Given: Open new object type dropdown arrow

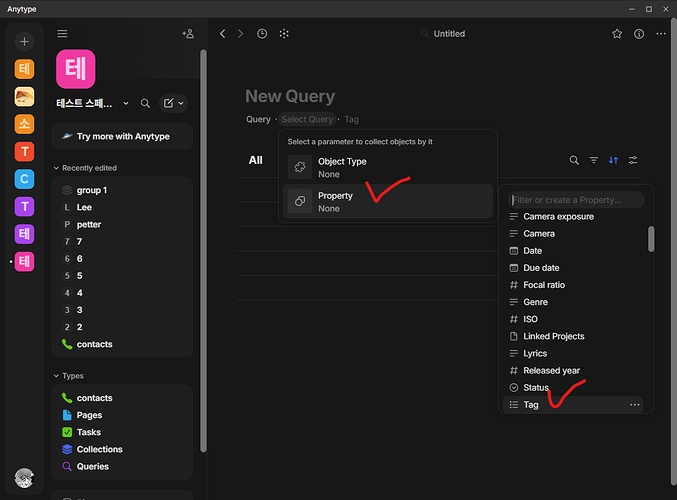Looking at the screenshot, I should click(x=181, y=103).
